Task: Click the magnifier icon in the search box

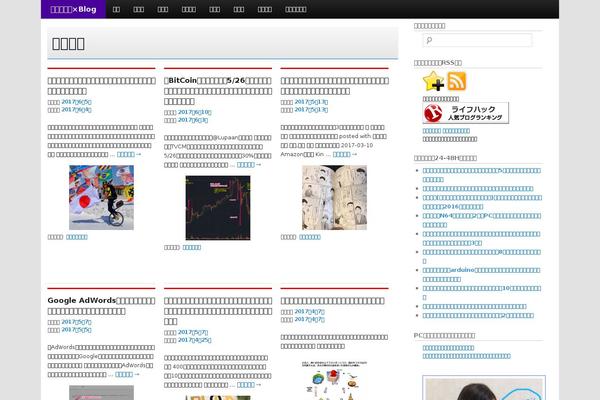Action: [429, 40]
